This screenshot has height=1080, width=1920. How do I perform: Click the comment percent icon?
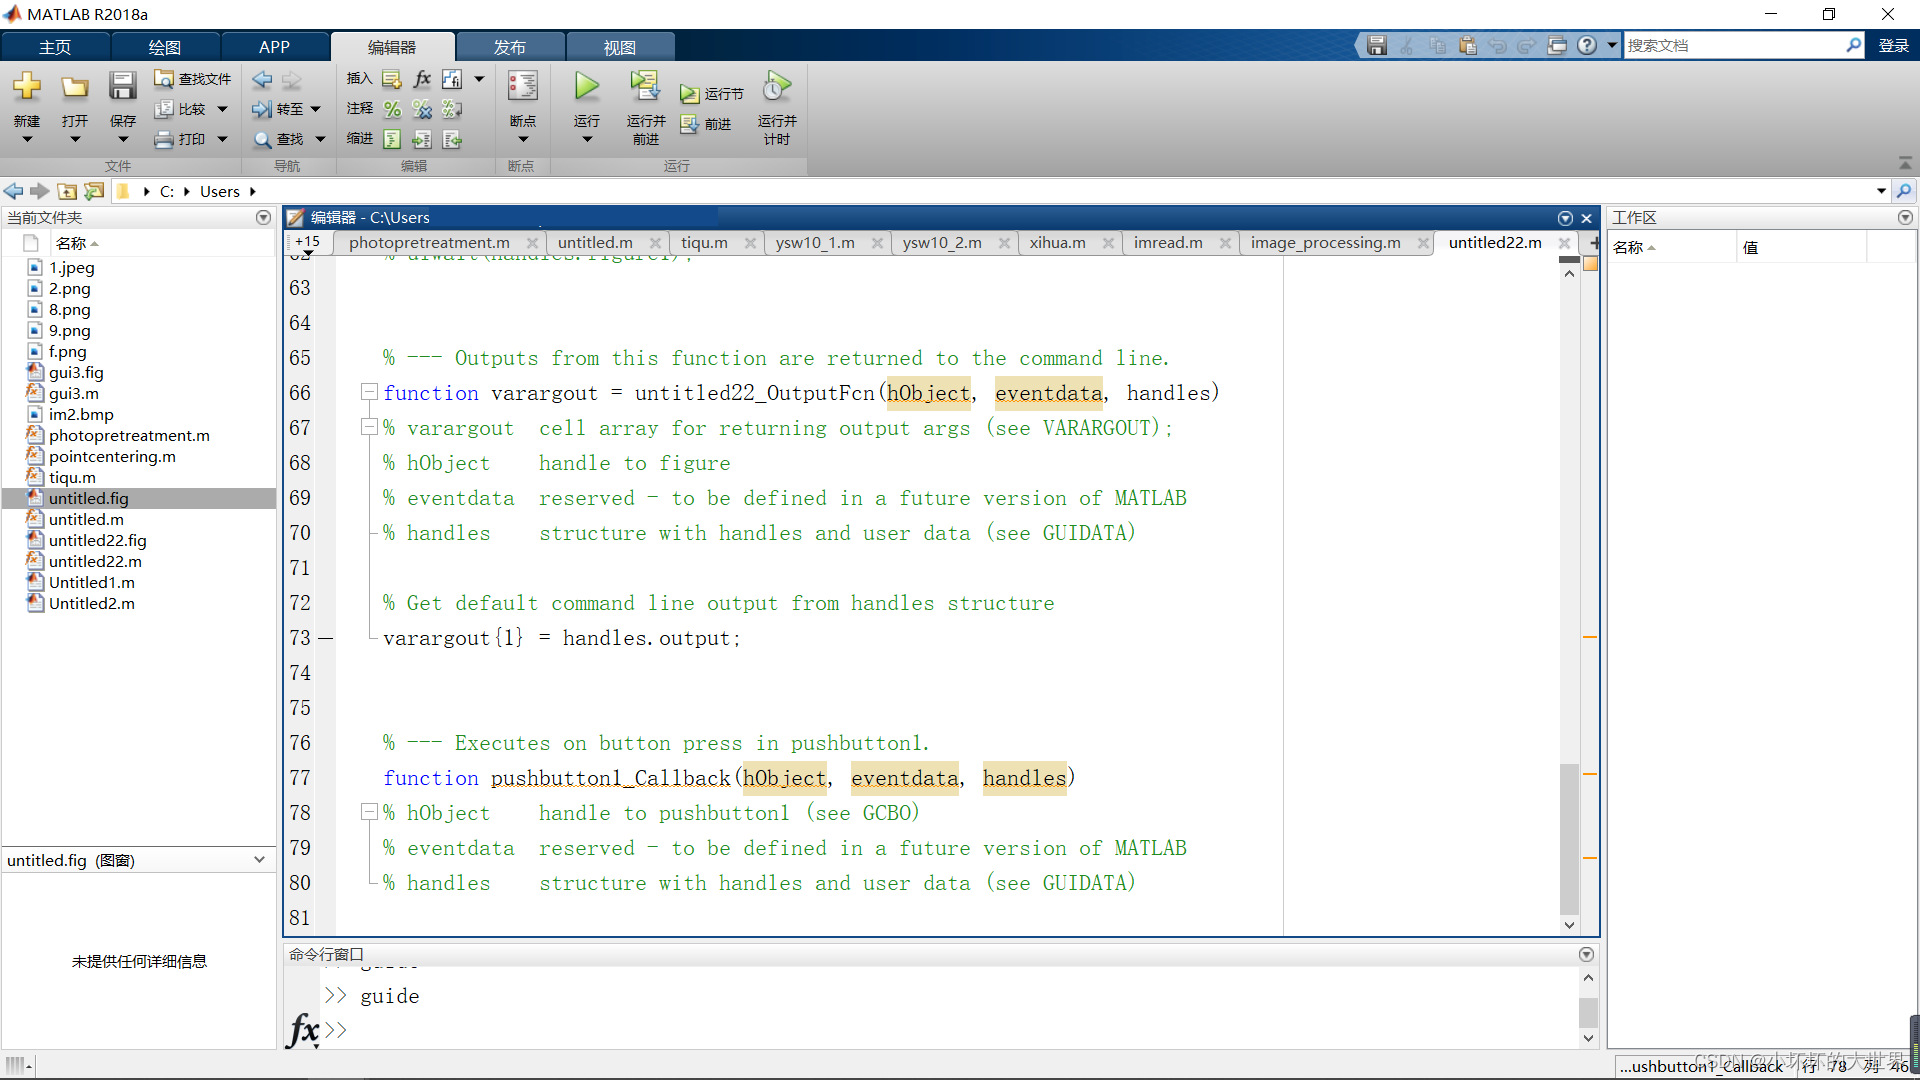point(392,109)
